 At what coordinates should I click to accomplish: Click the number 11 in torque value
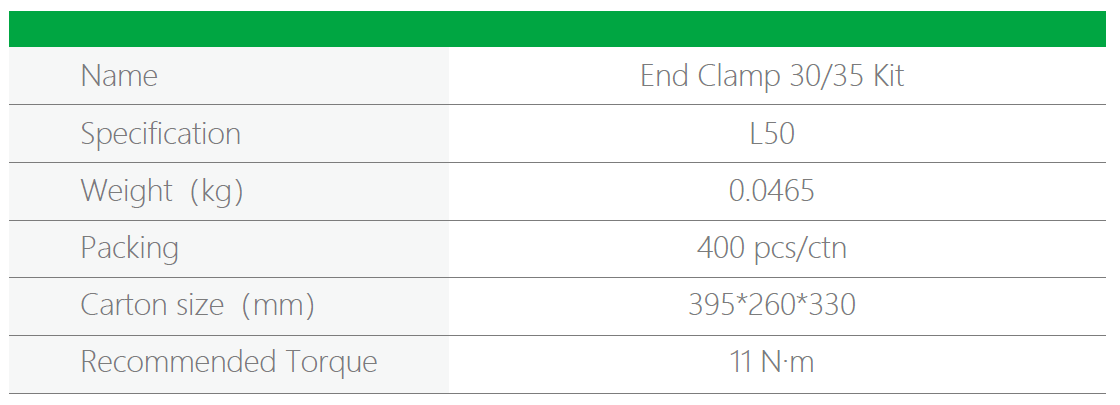[741, 362]
